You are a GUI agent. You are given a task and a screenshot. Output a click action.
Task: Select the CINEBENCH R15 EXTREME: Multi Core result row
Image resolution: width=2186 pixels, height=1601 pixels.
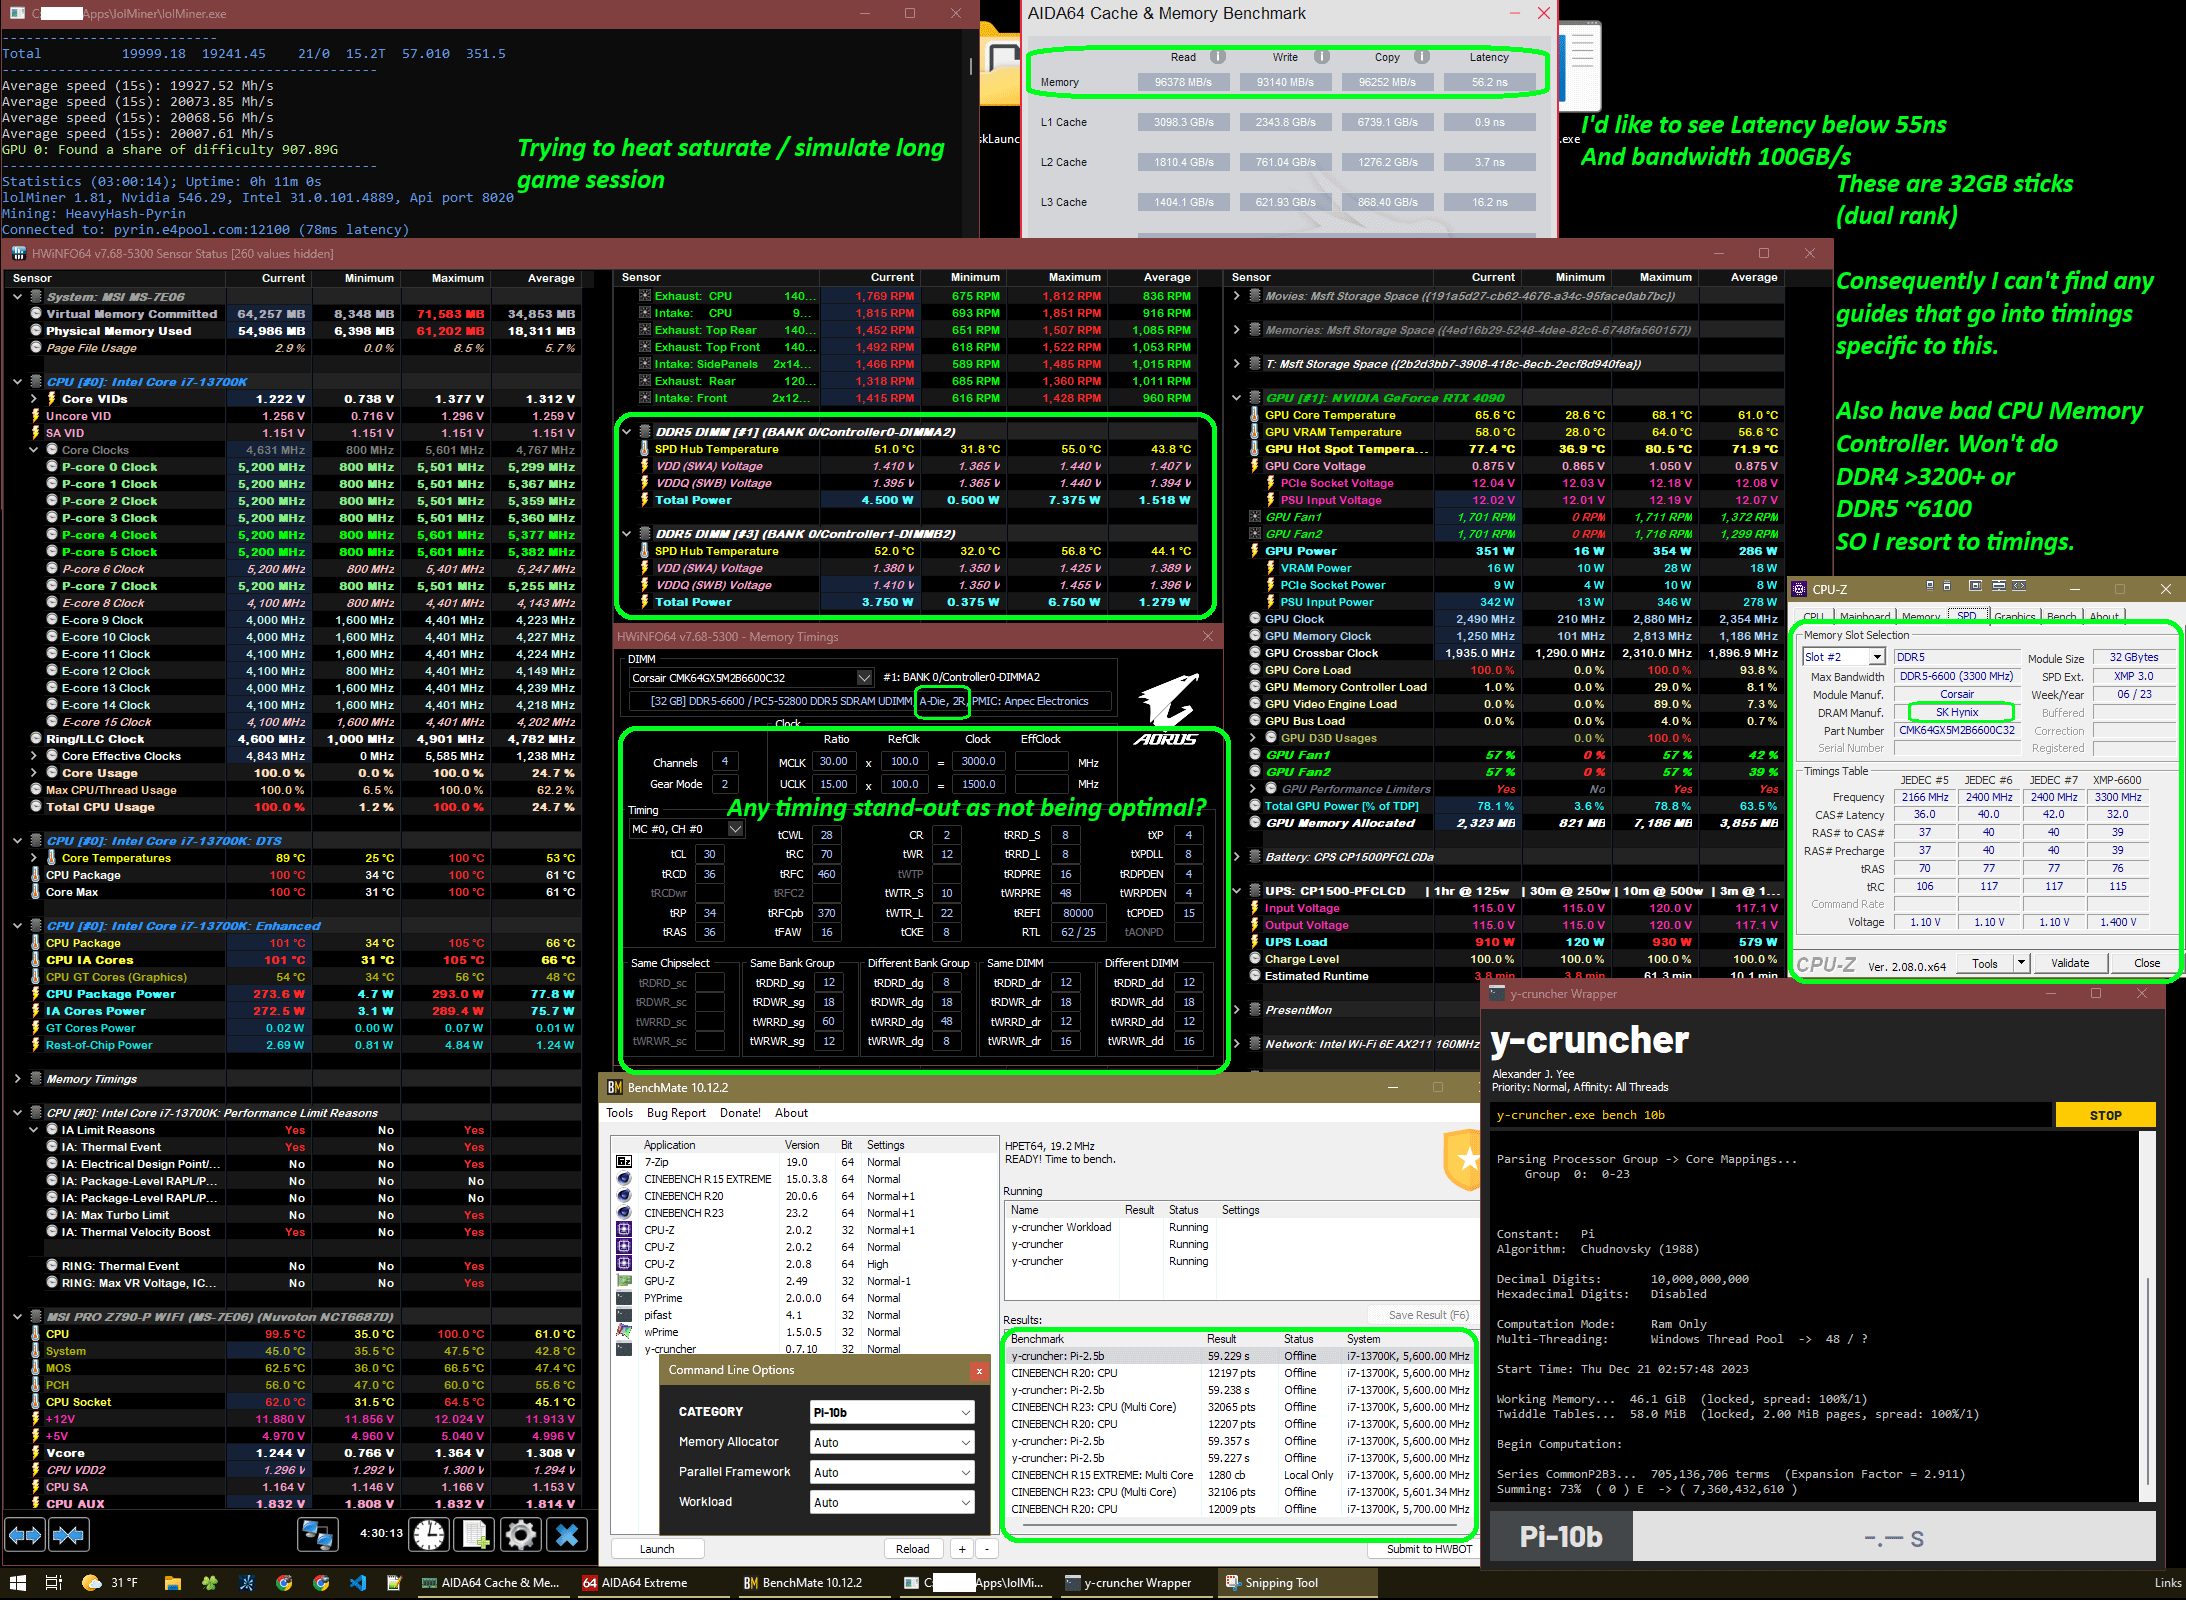pos(1239,1475)
